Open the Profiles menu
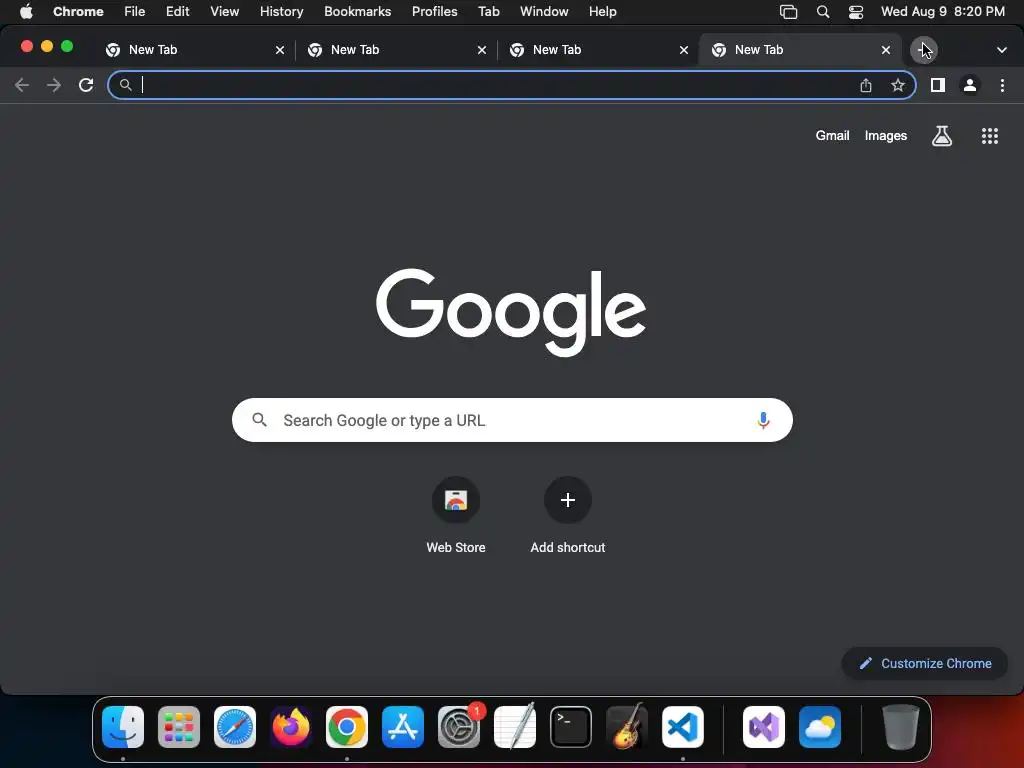 click(434, 12)
